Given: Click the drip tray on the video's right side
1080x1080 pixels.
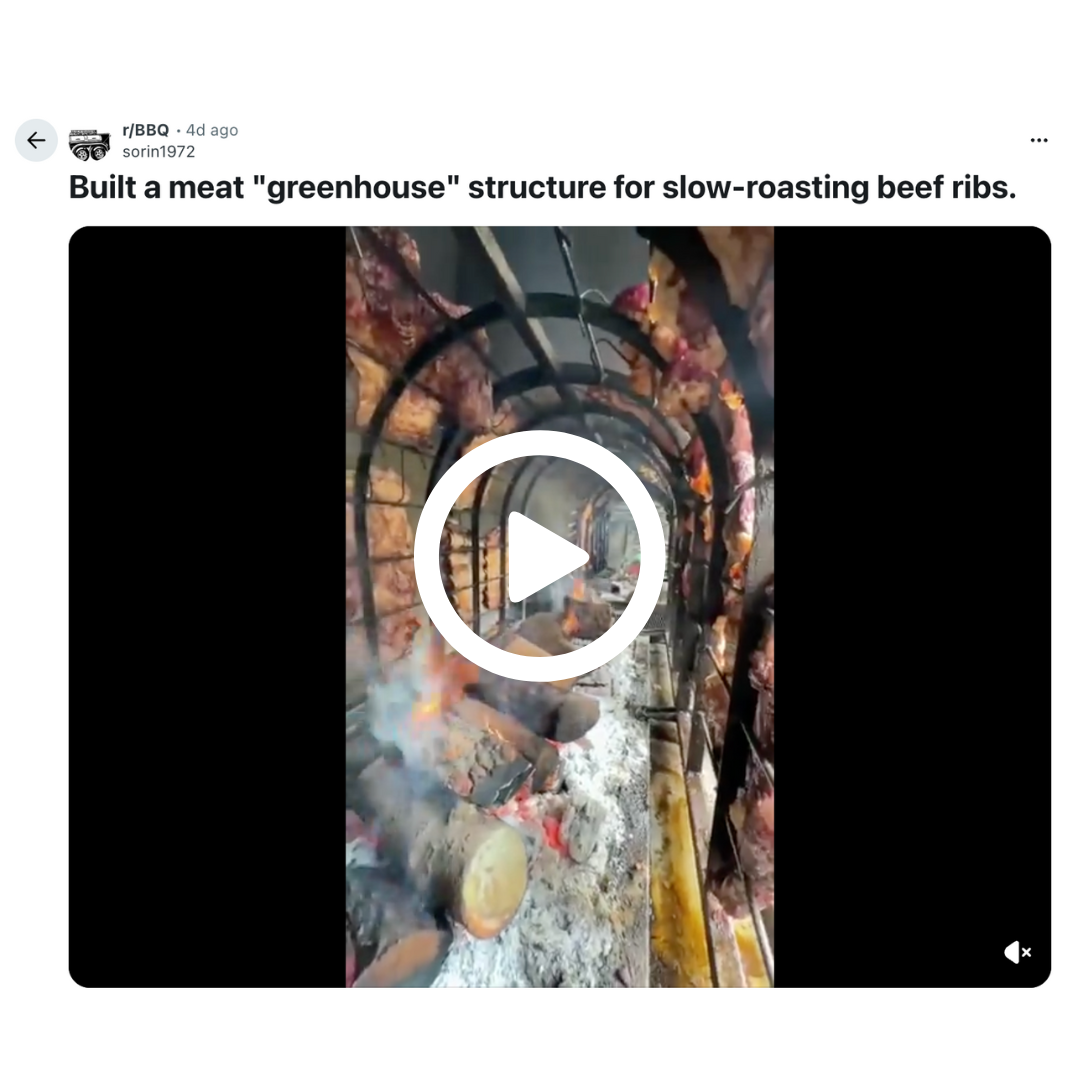Looking at the screenshot, I should (678, 861).
